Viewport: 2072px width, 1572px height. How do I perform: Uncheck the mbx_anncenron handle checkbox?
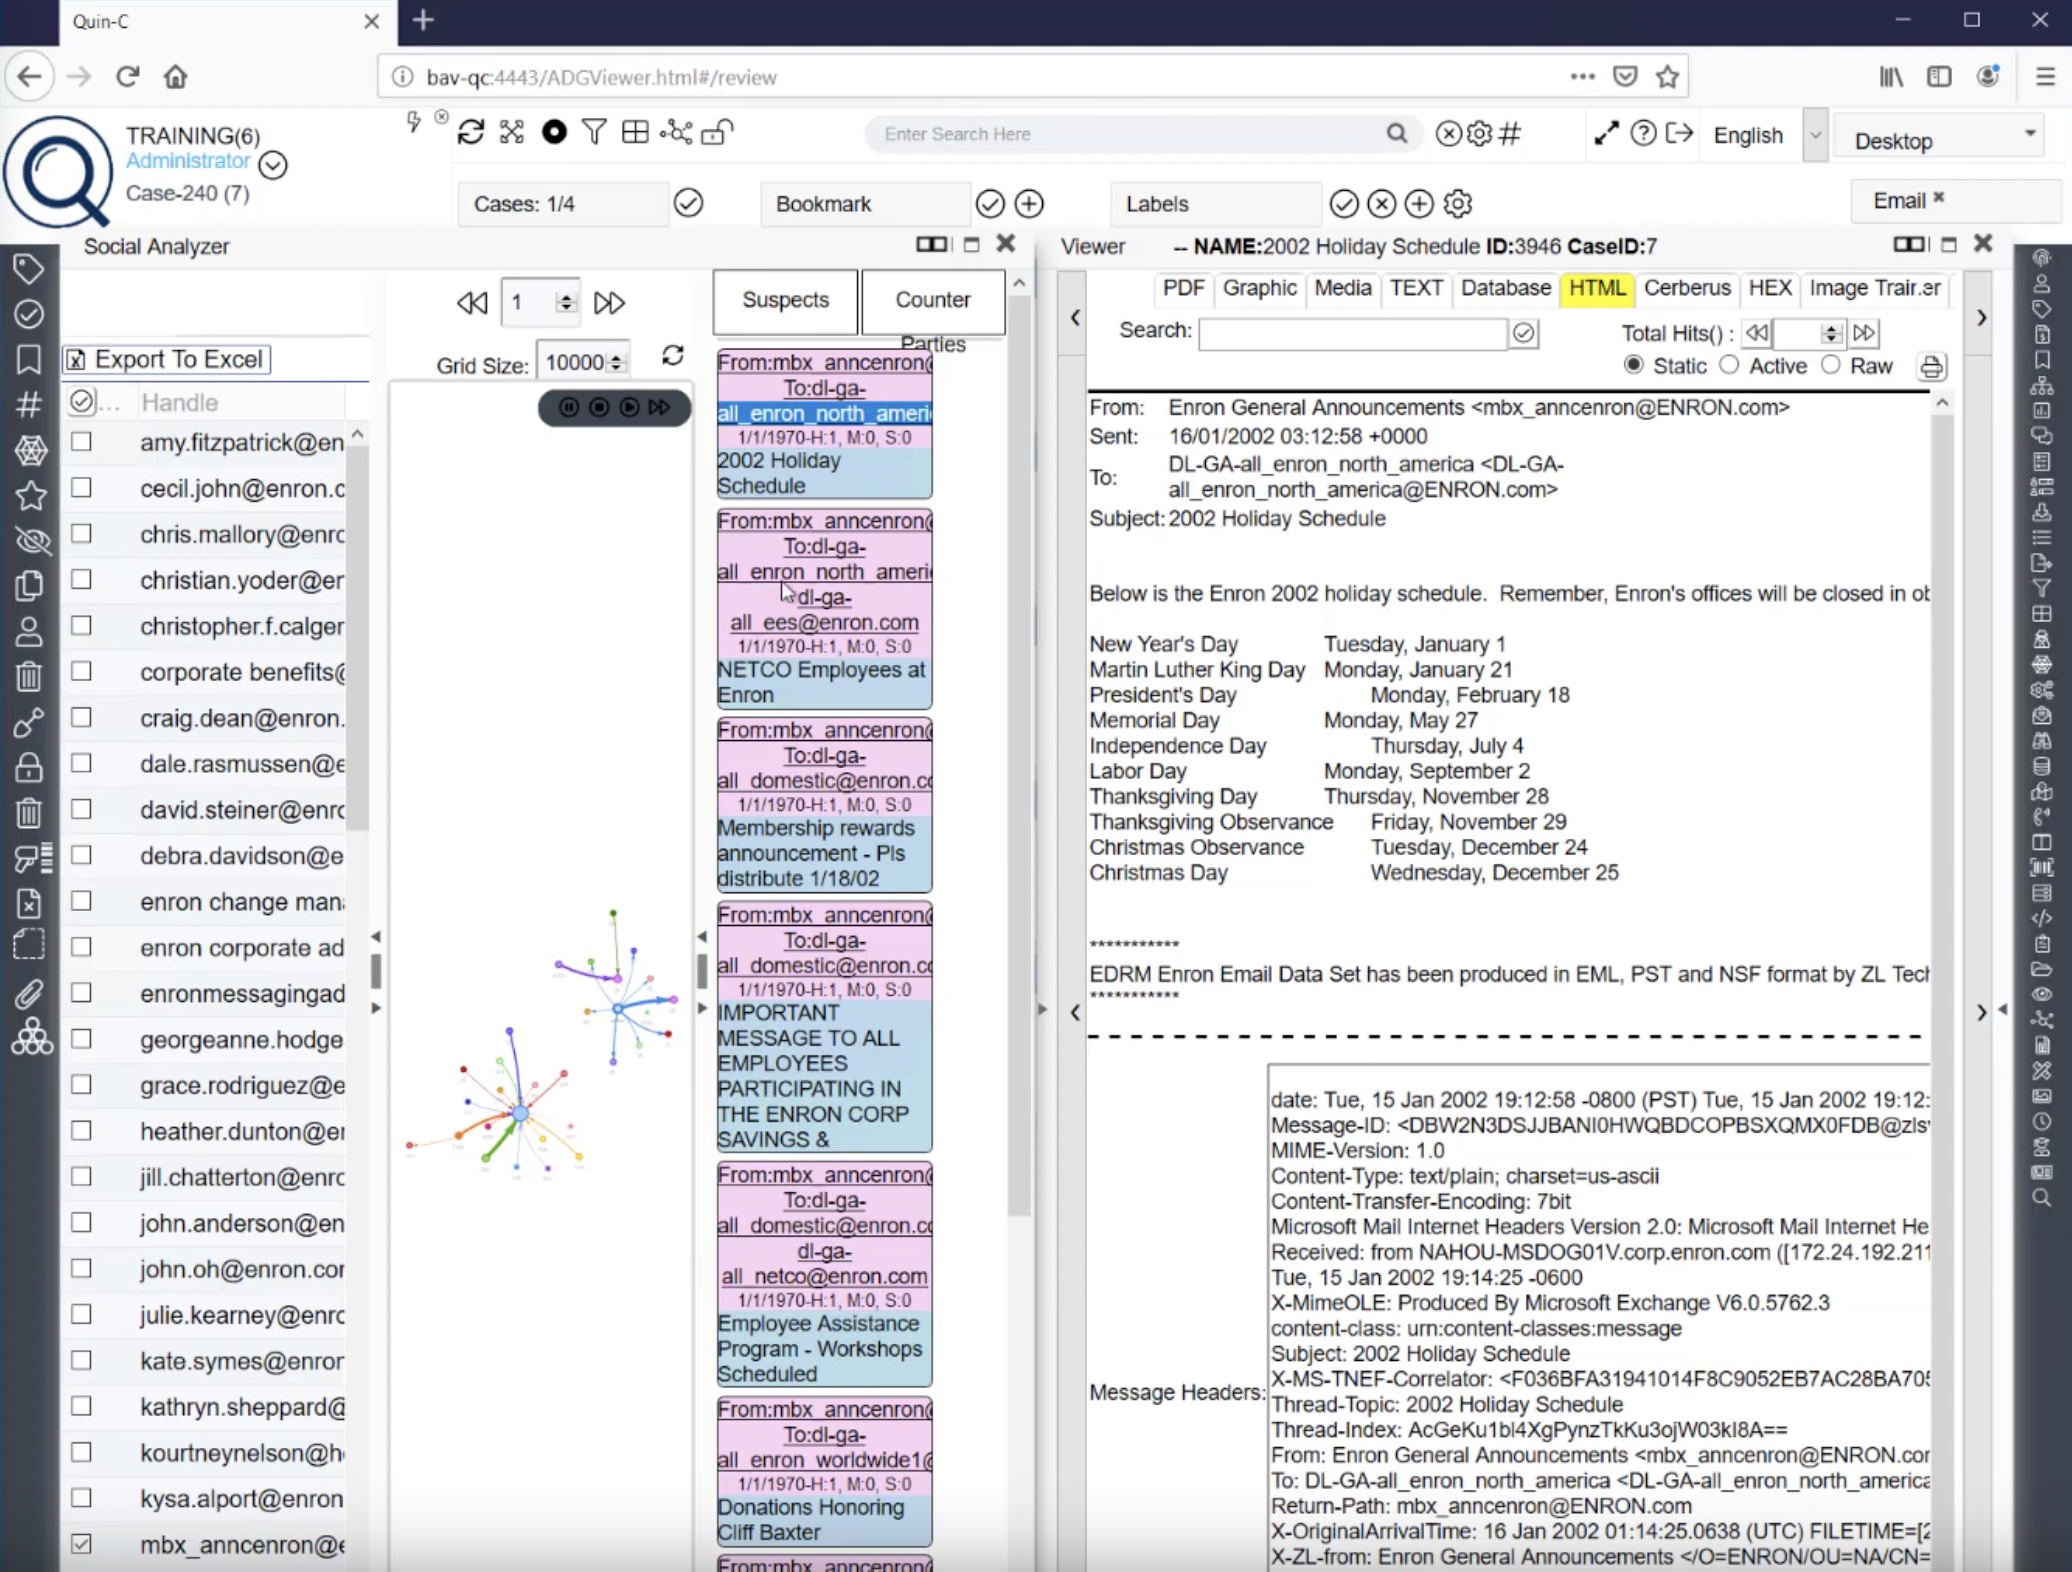[81, 1544]
